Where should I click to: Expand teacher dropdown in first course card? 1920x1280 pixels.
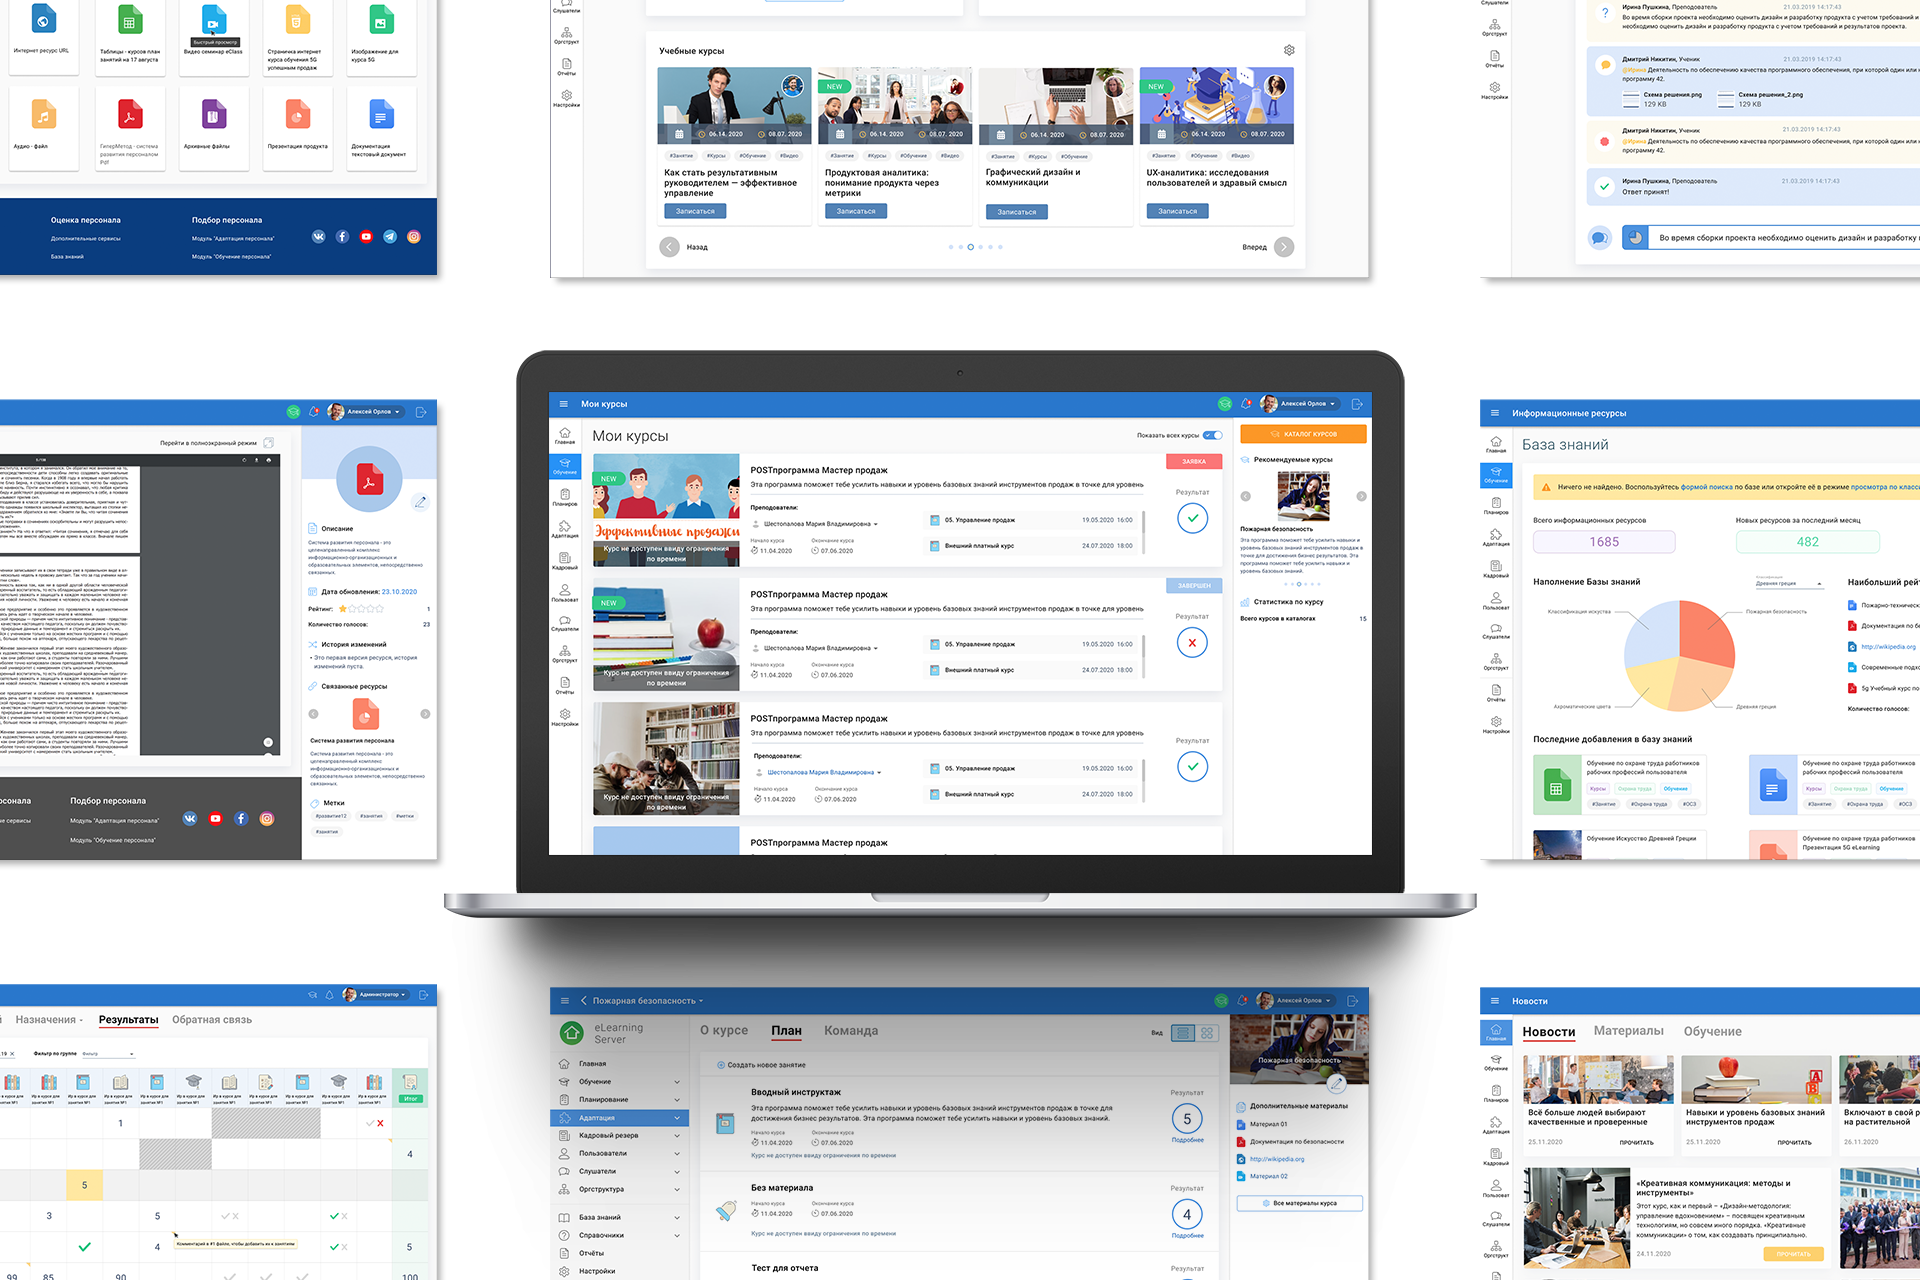tap(876, 524)
